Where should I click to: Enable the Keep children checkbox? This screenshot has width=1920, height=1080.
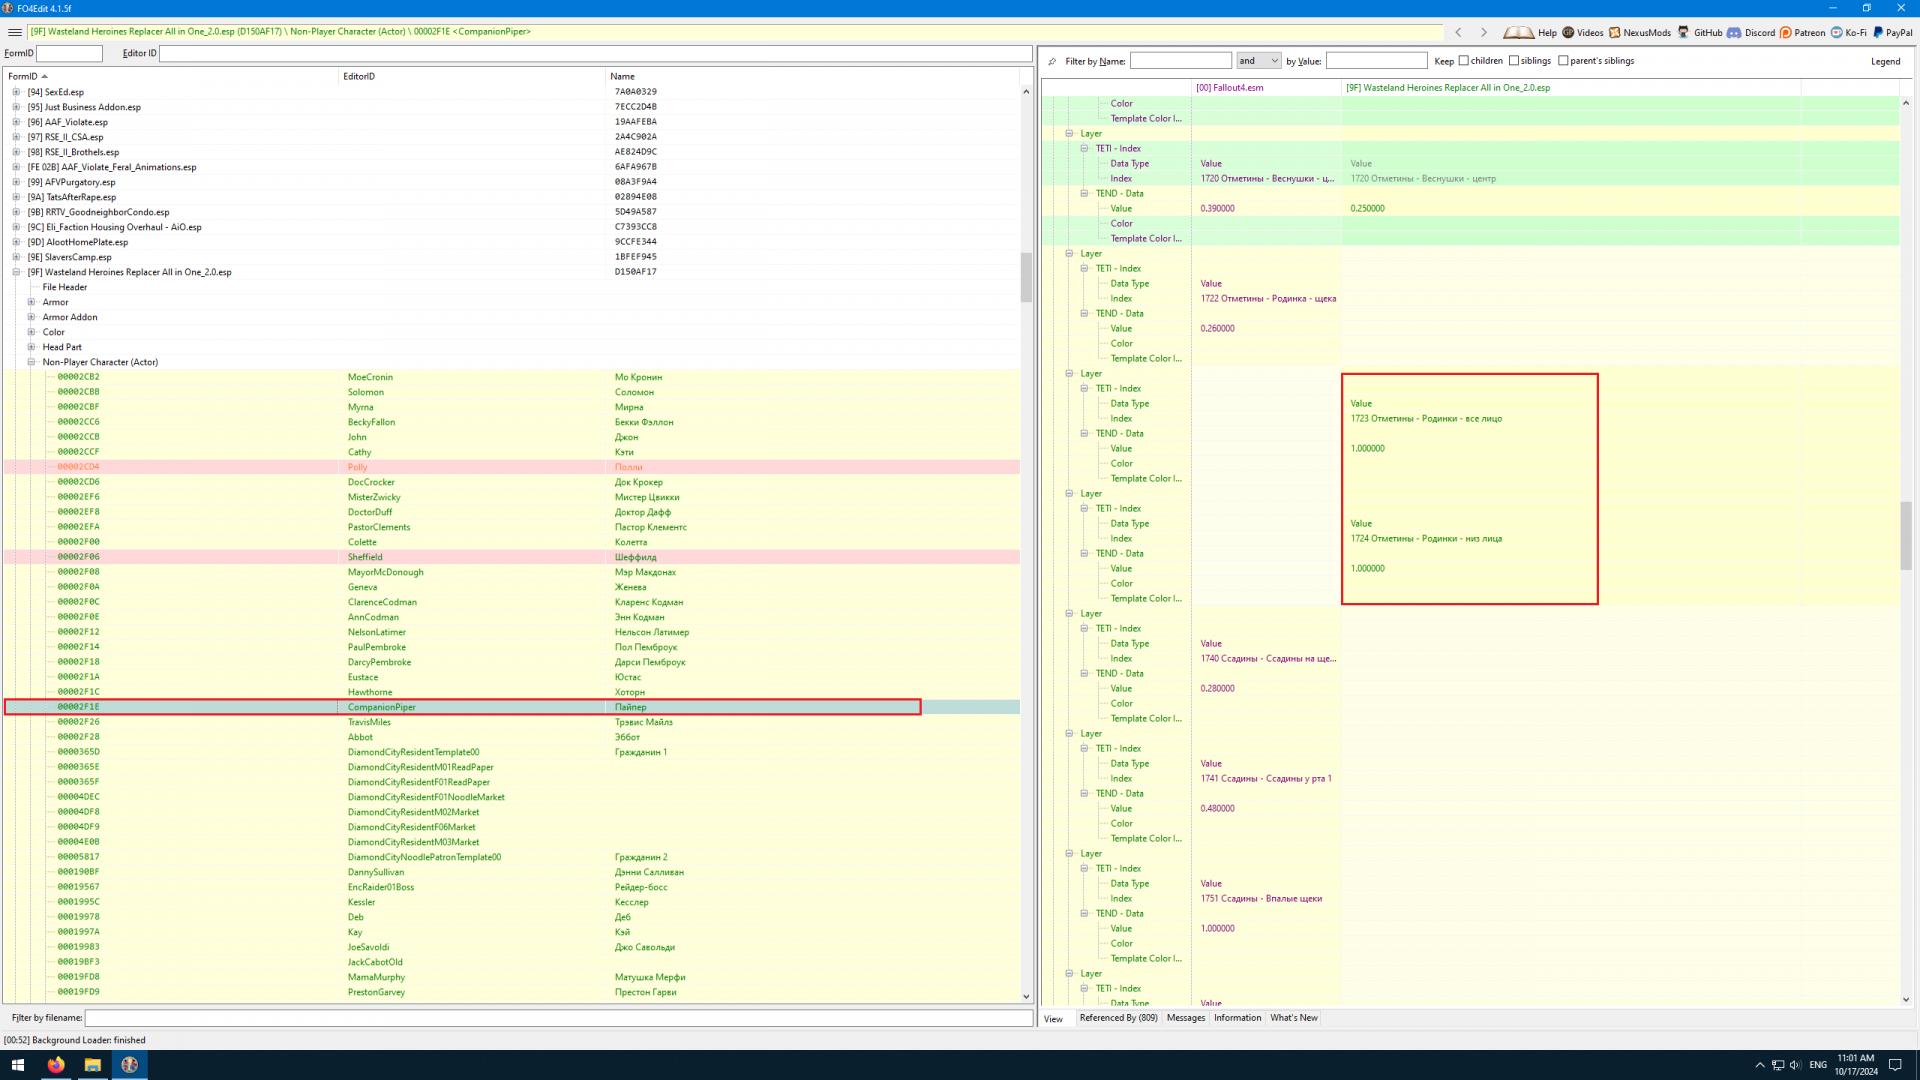(1464, 61)
